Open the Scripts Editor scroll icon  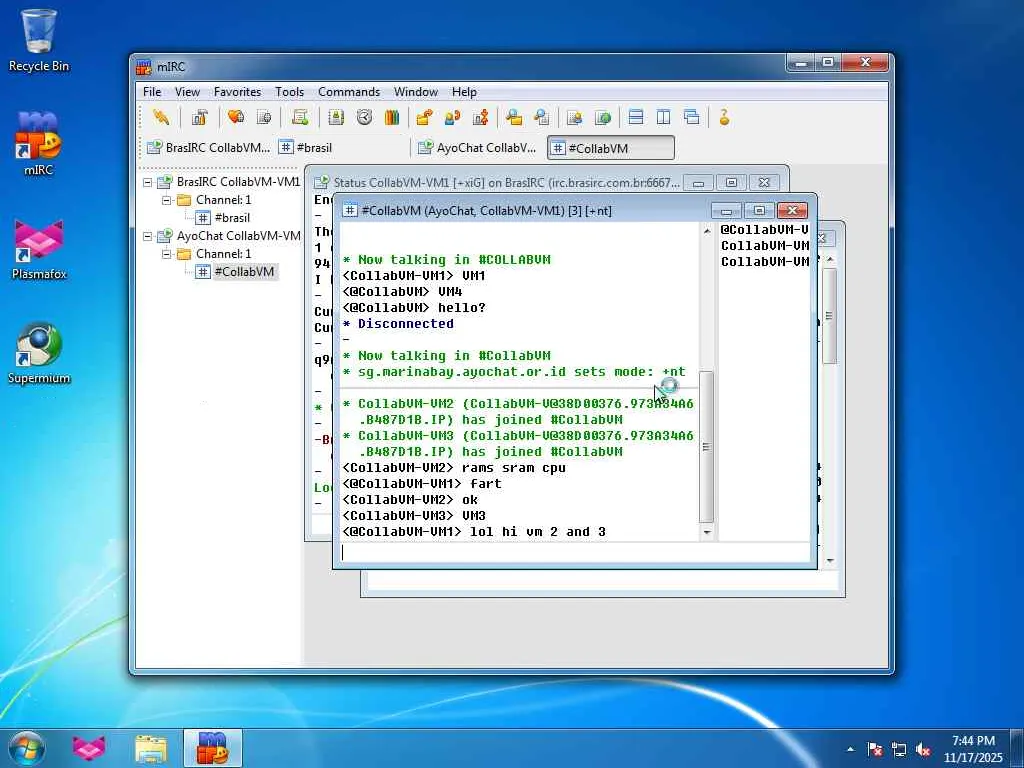(300, 118)
